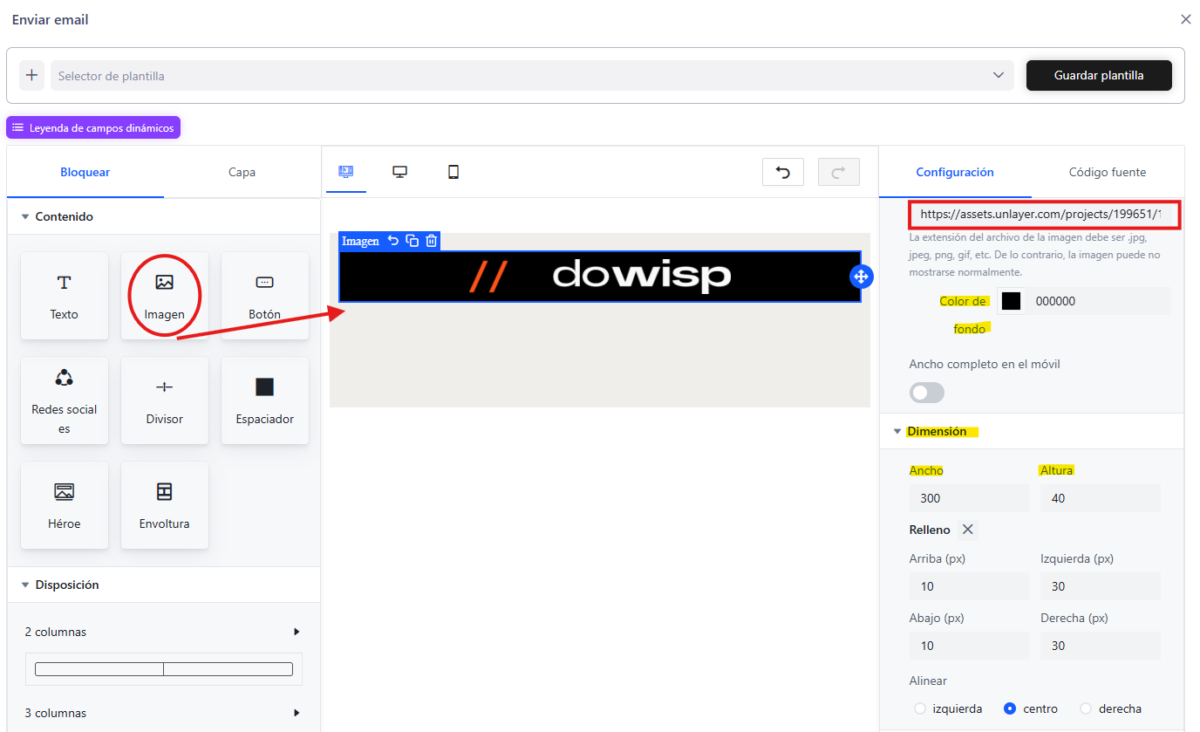Add an Envoltura content block

164,505
